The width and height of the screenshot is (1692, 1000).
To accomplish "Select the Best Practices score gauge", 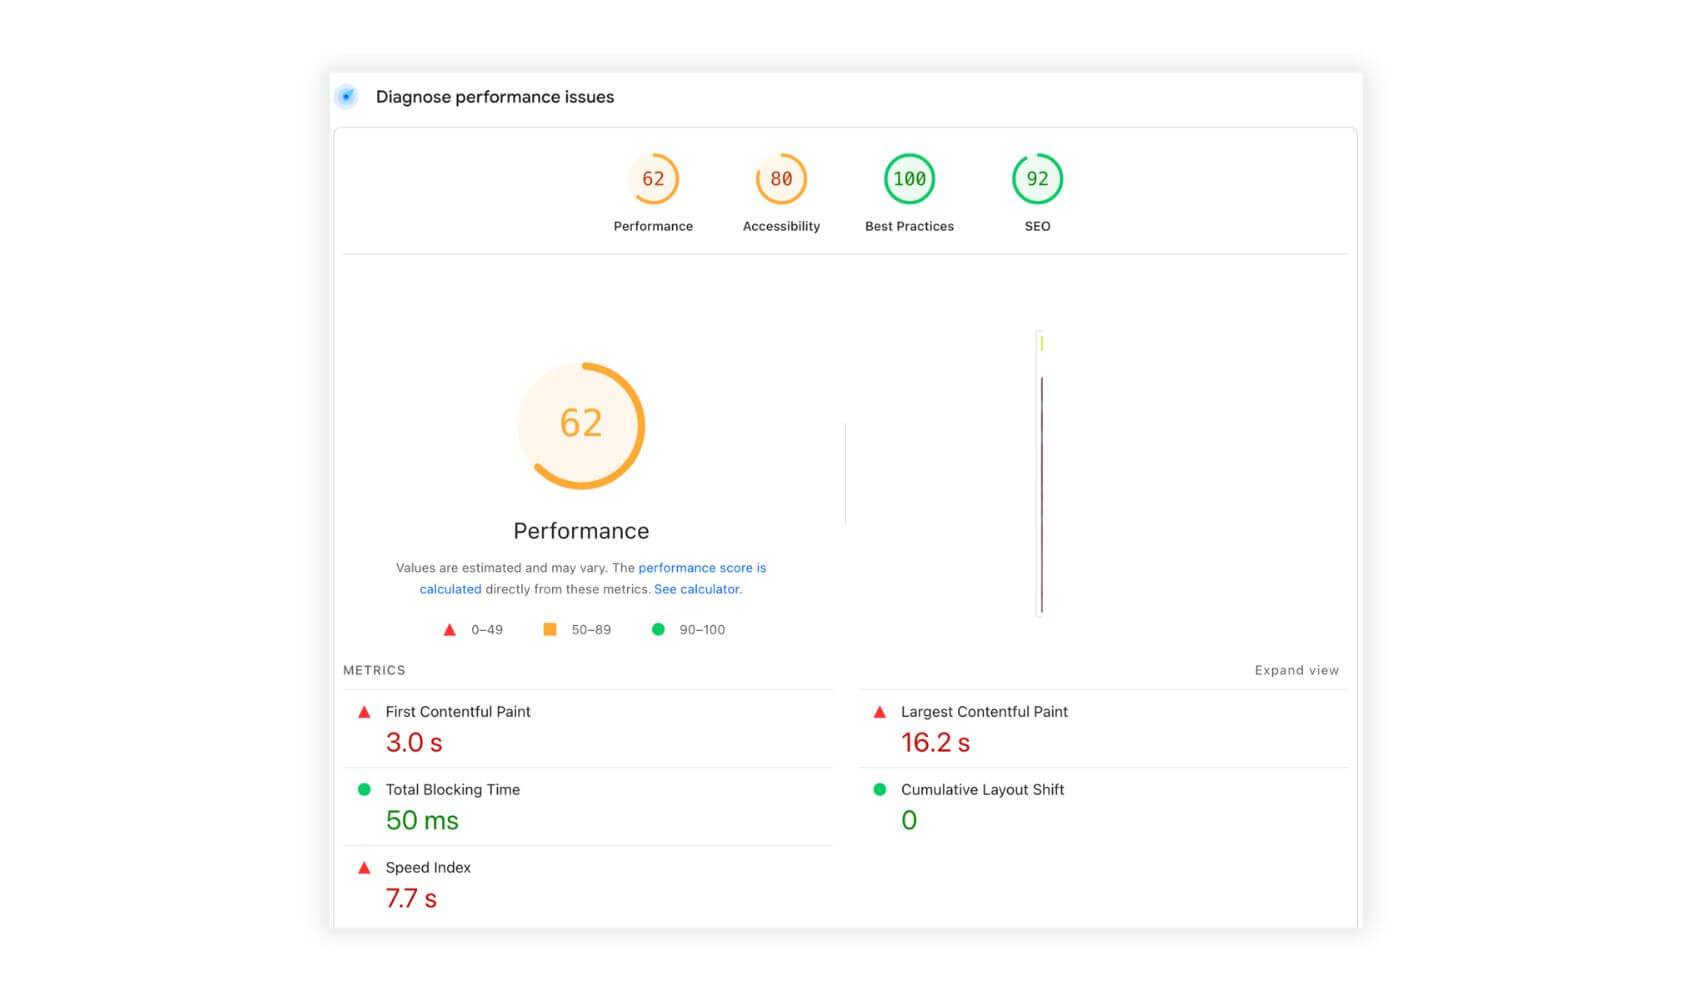I will [x=909, y=180].
